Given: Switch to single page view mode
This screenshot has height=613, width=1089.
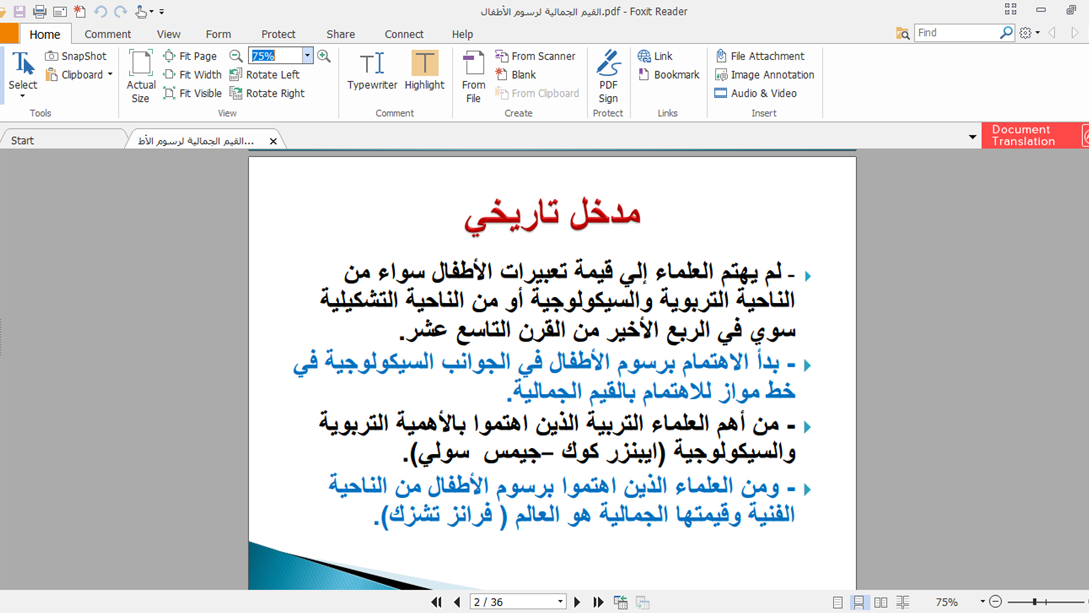Looking at the screenshot, I should [838, 602].
